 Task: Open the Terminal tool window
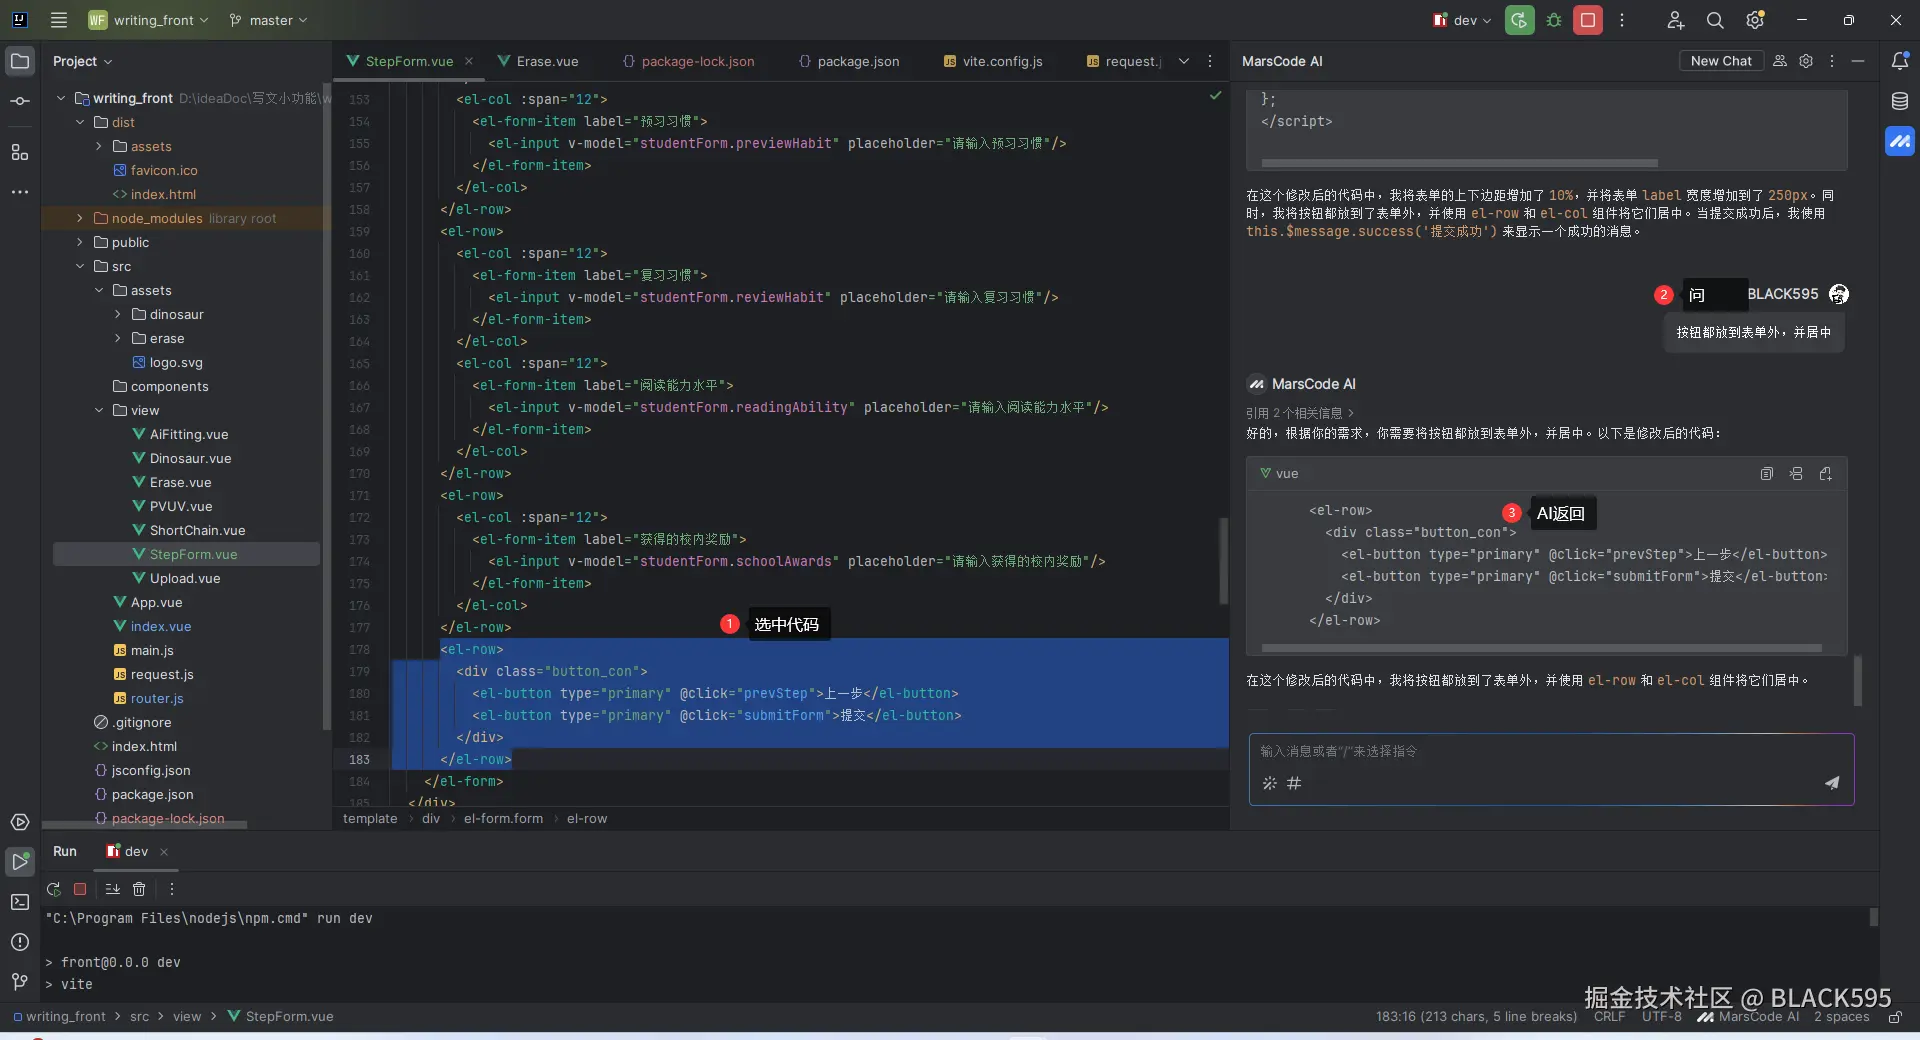(x=20, y=902)
